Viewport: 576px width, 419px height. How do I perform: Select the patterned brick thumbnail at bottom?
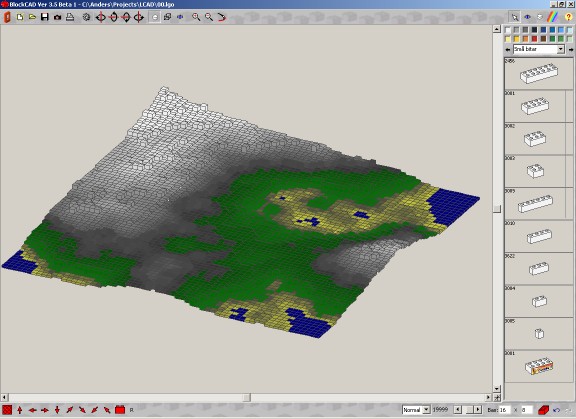click(x=539, y=366)
